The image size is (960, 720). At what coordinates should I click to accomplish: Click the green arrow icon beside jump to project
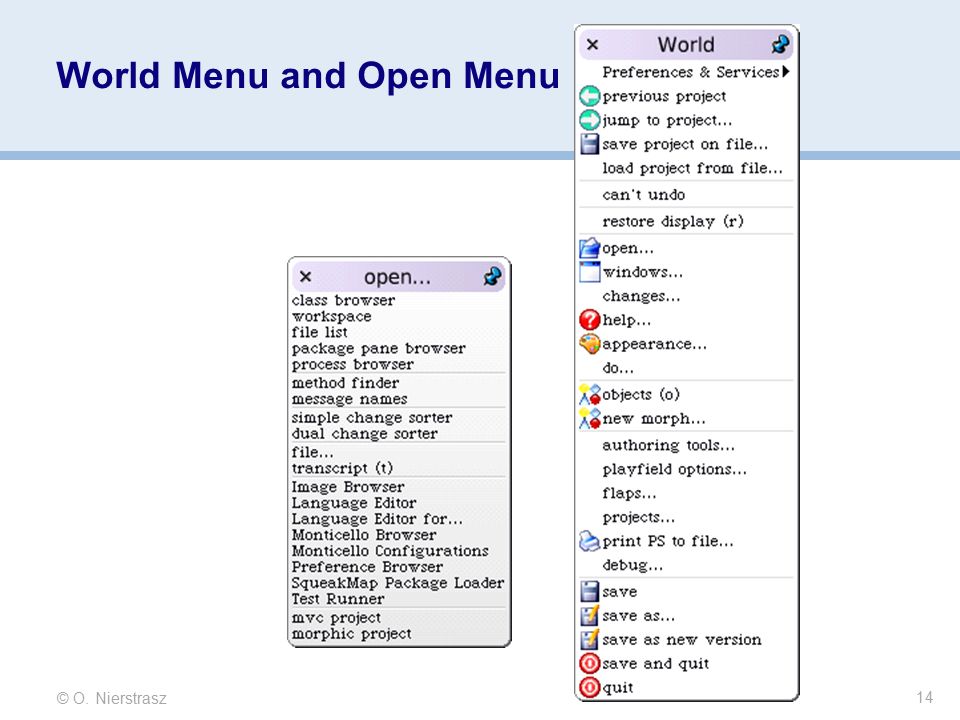(590, 120)
